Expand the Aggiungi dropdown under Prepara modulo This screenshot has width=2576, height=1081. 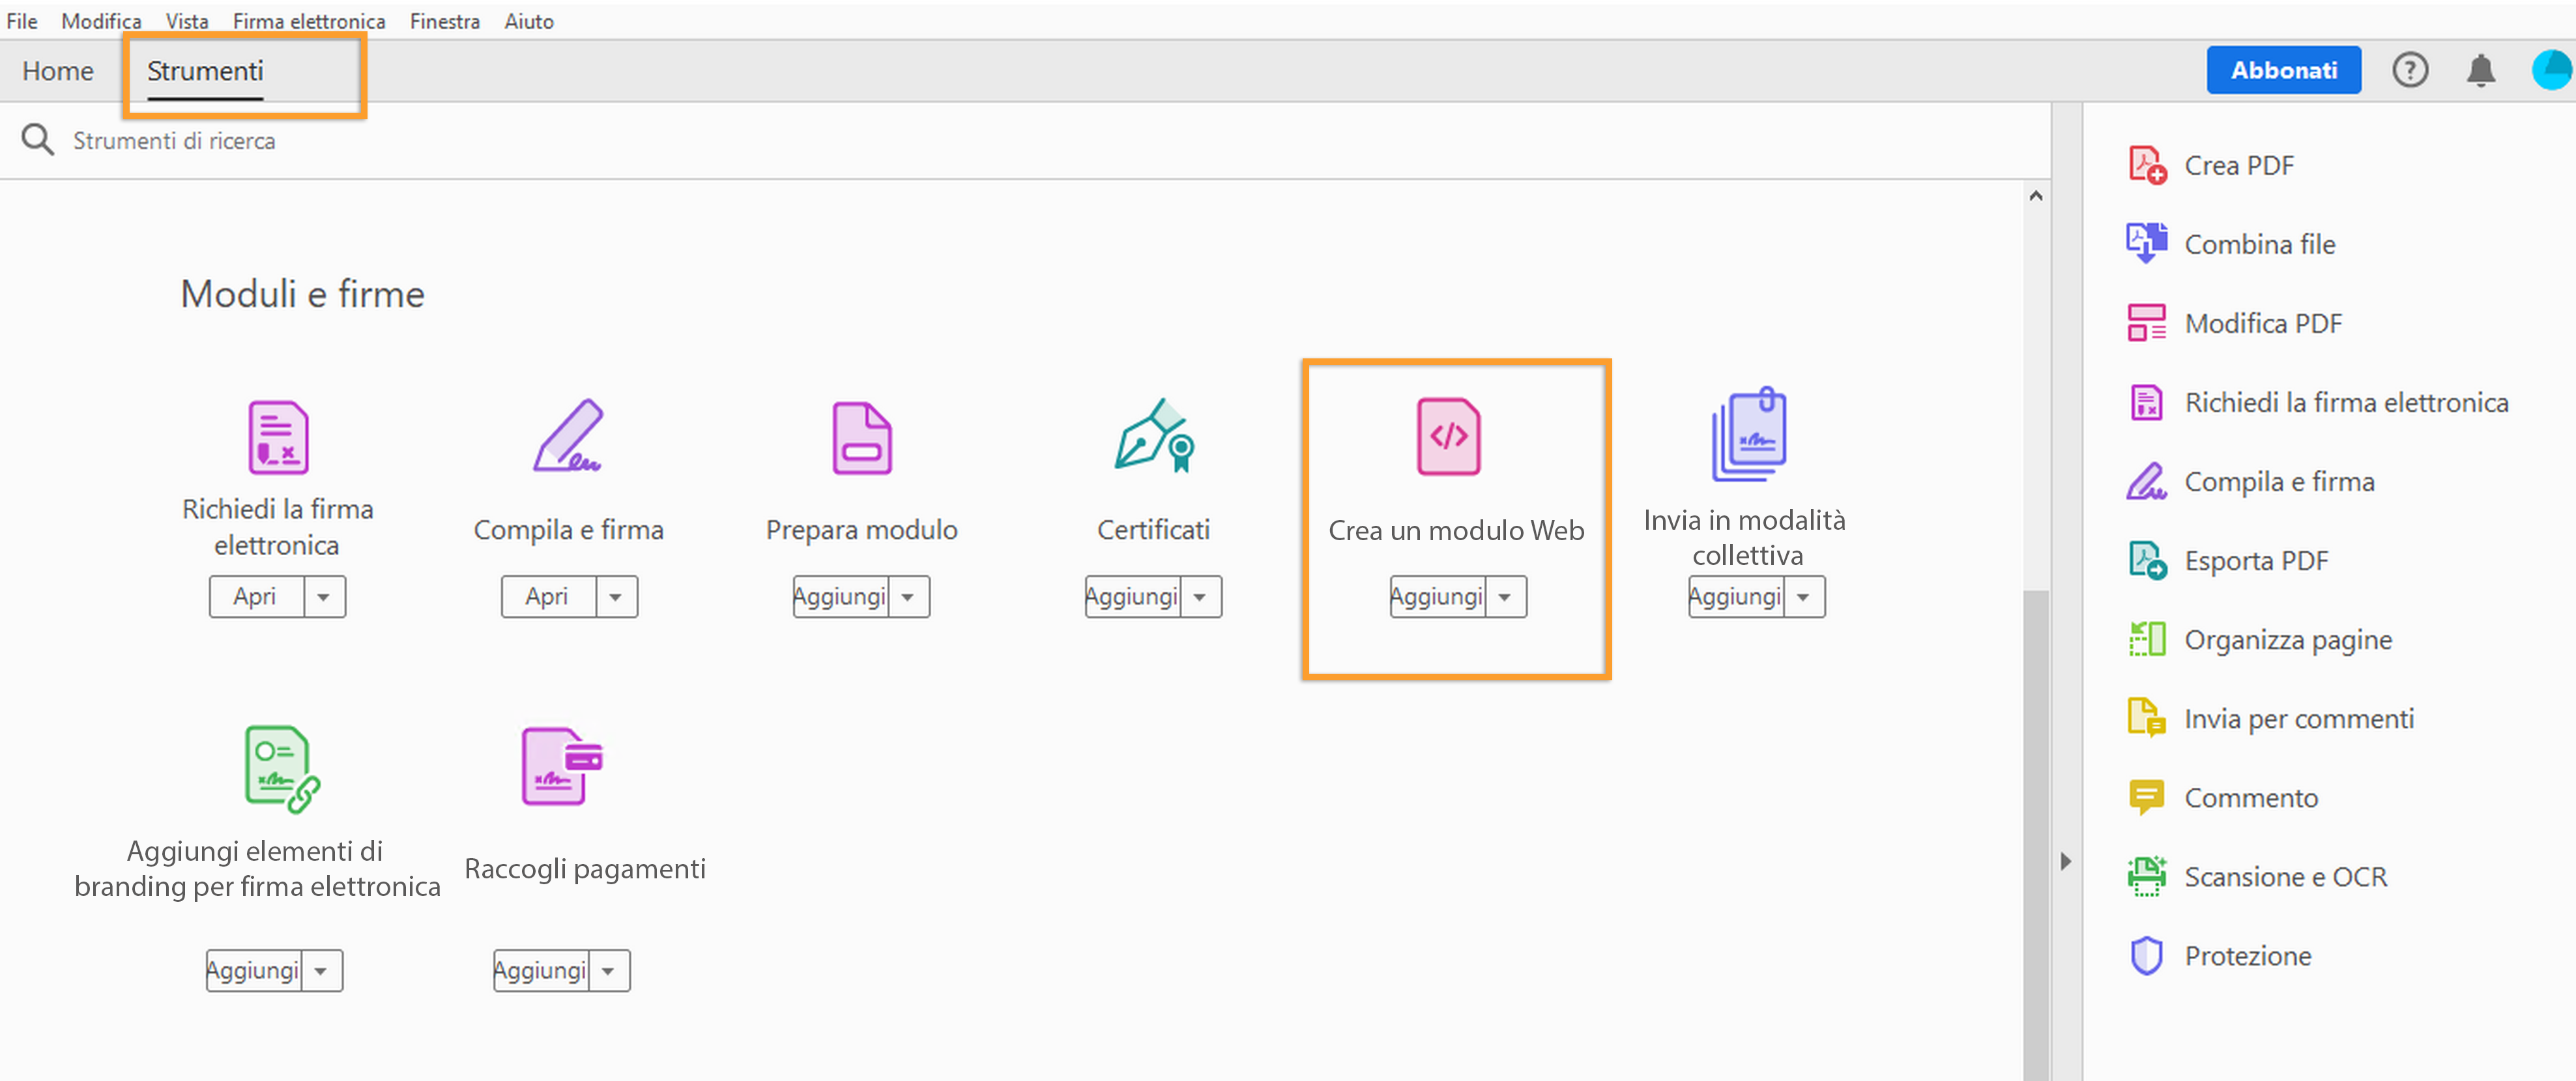(908, 596)
